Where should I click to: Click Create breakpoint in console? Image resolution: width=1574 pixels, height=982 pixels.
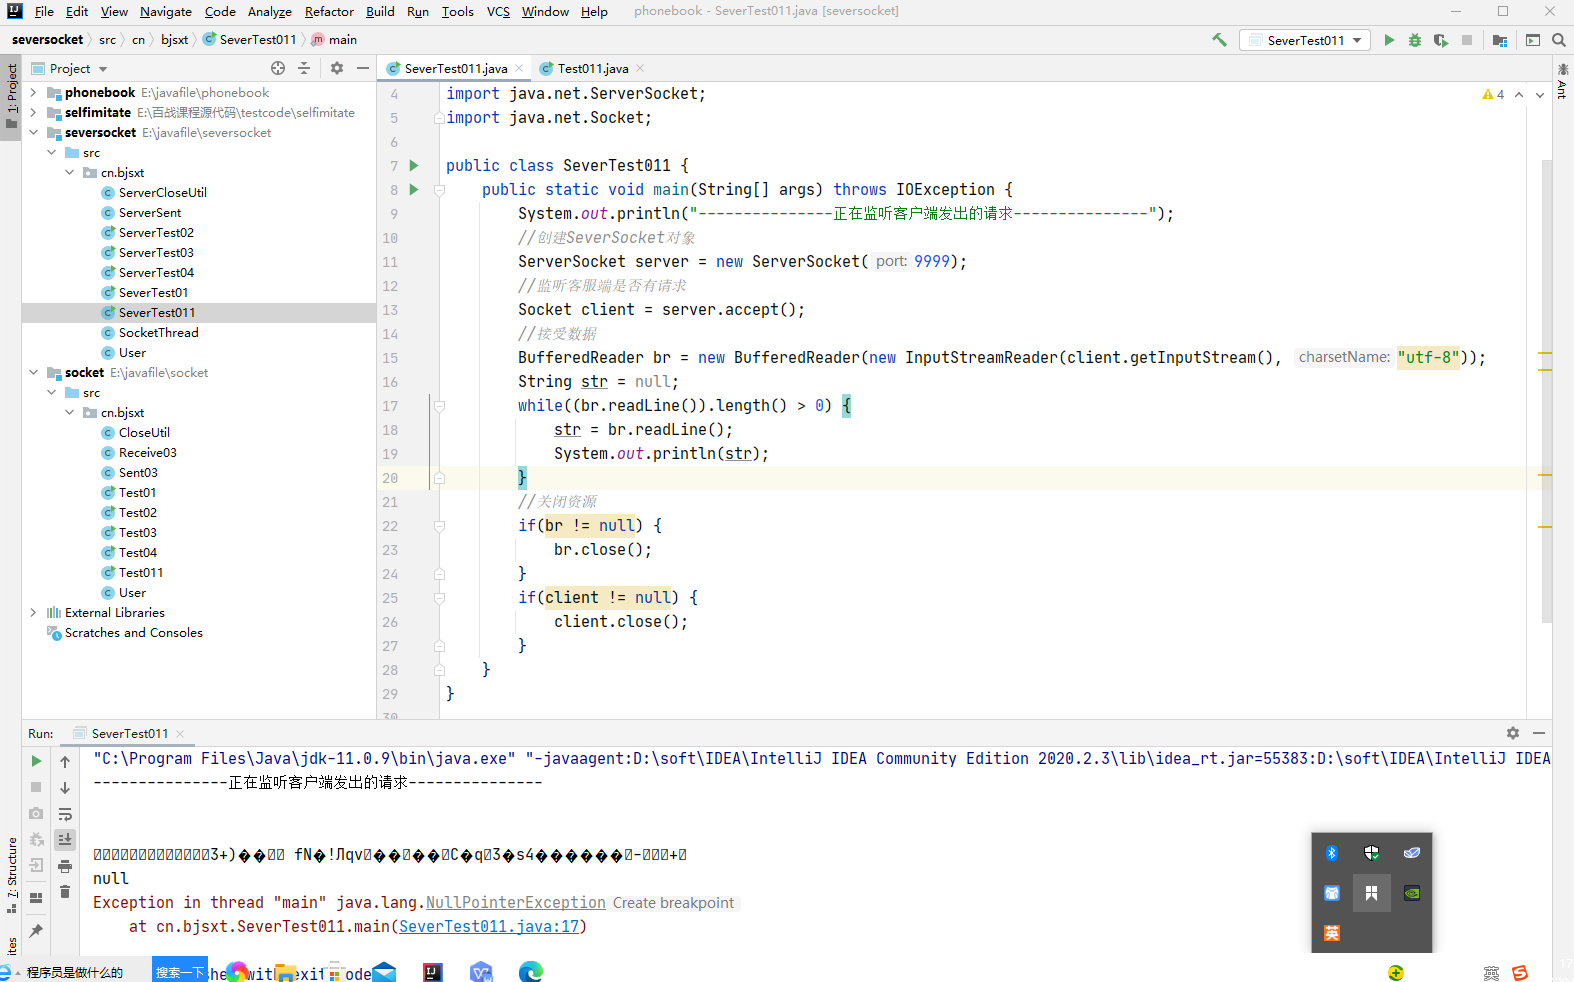click(673, 903)
